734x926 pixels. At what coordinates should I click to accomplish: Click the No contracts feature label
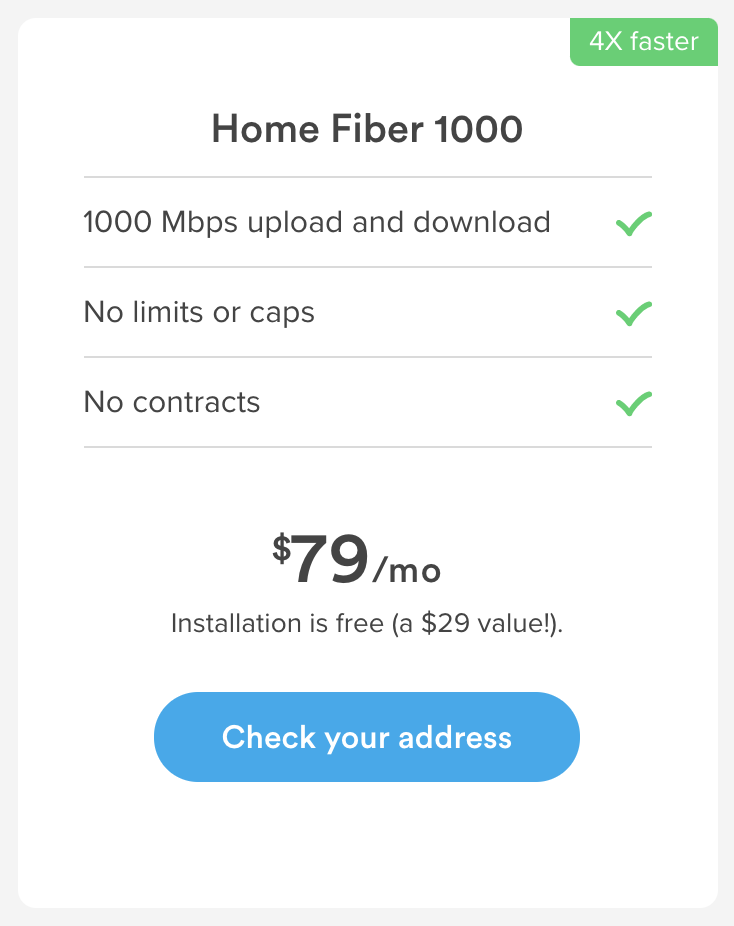pyautogui.click(x=172, y=402)
